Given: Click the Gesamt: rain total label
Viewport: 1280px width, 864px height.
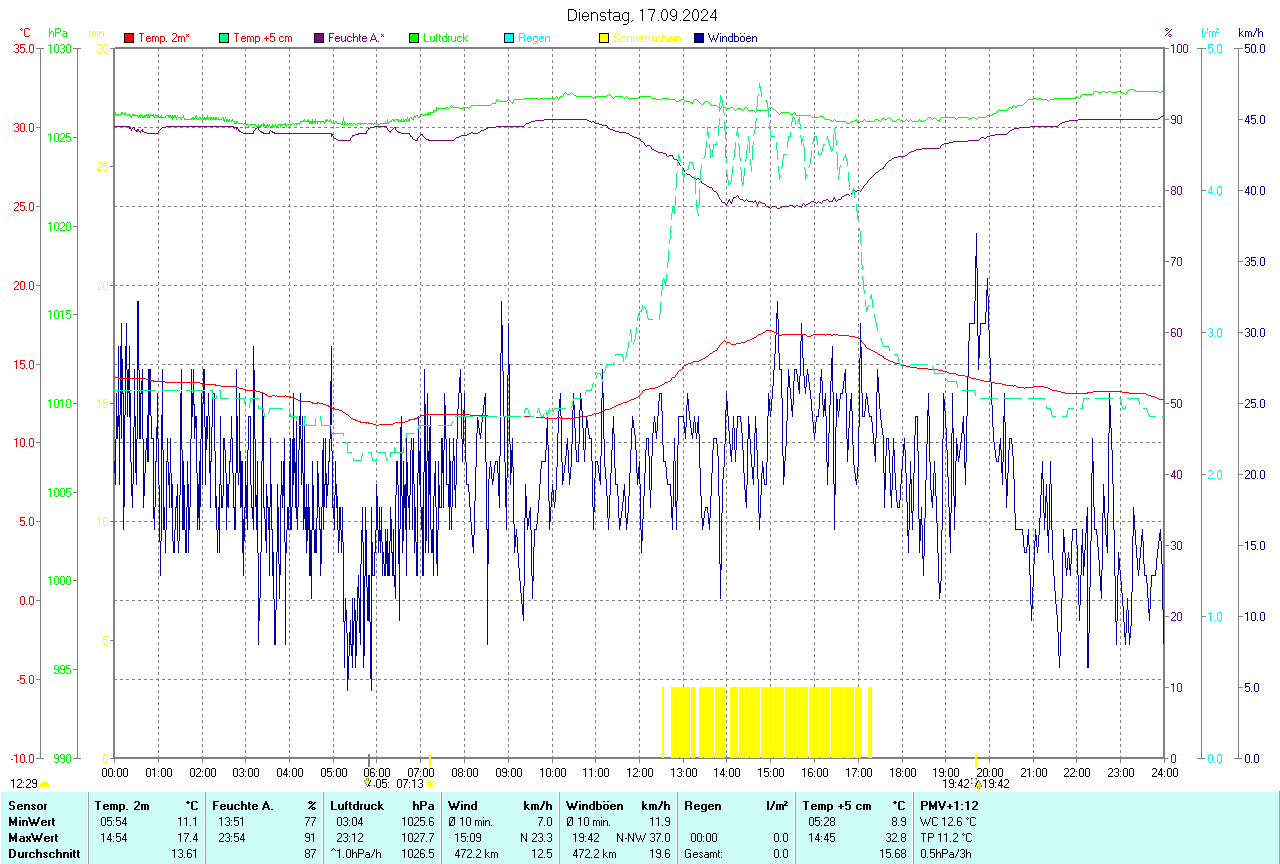Looking at the screenshot, I should [x=704, y=854].
